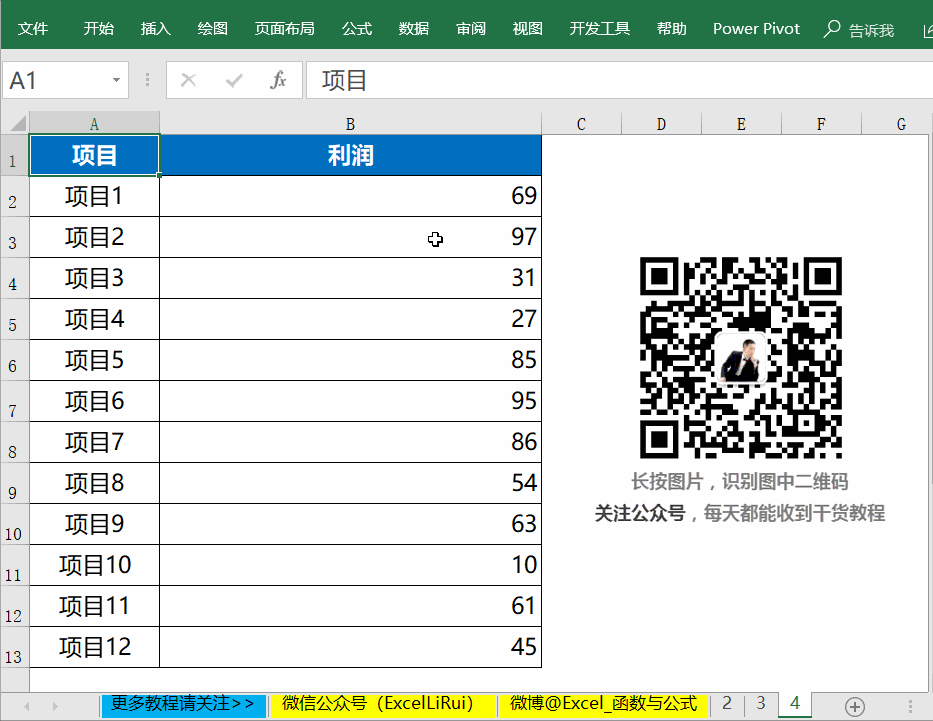Select the cell 项目10

pos(94,565)
